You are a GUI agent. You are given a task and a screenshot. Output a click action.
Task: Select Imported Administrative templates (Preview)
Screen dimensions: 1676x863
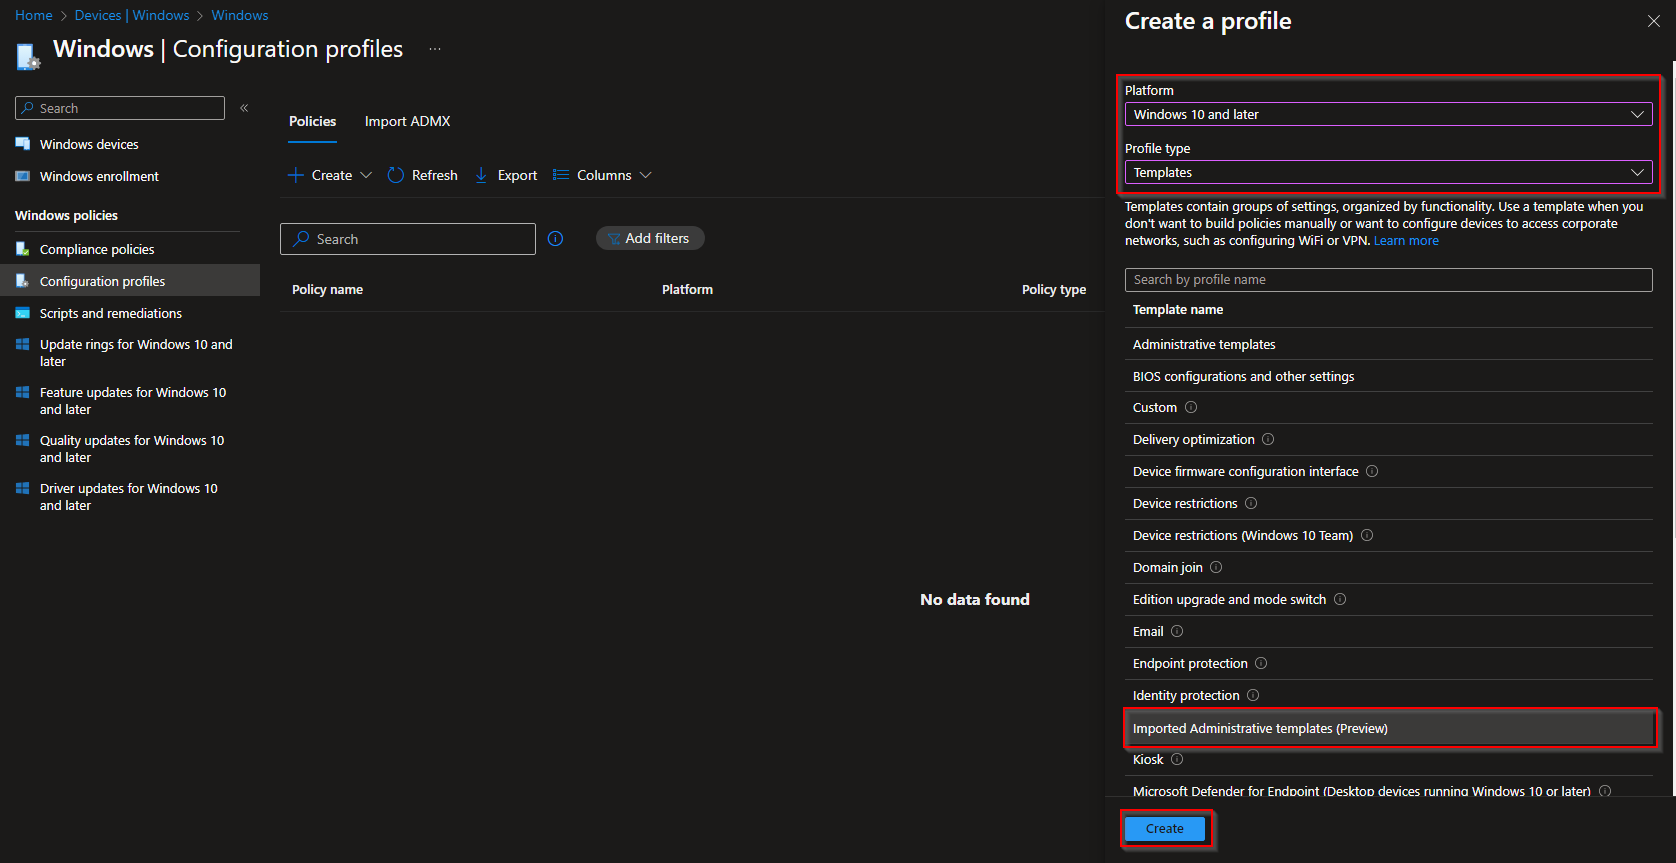tap(1388, 728)
